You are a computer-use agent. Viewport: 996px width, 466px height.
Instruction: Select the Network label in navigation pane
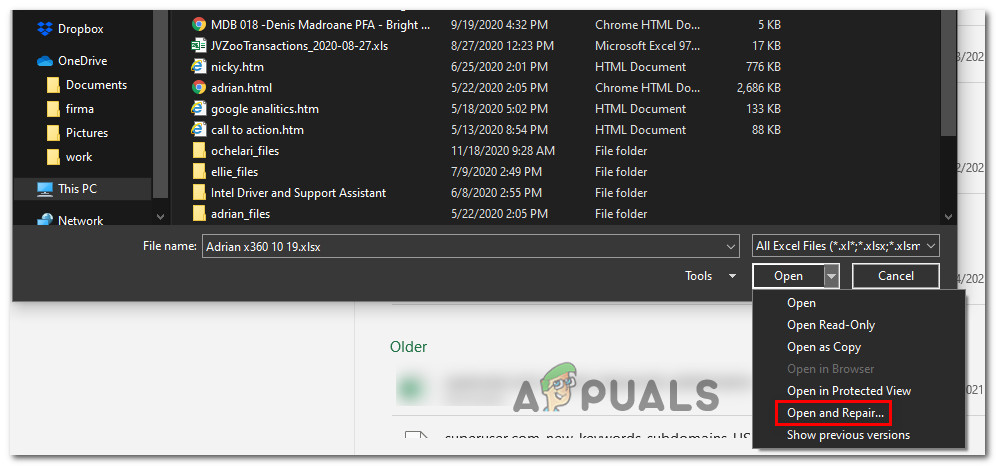point(81,221)
